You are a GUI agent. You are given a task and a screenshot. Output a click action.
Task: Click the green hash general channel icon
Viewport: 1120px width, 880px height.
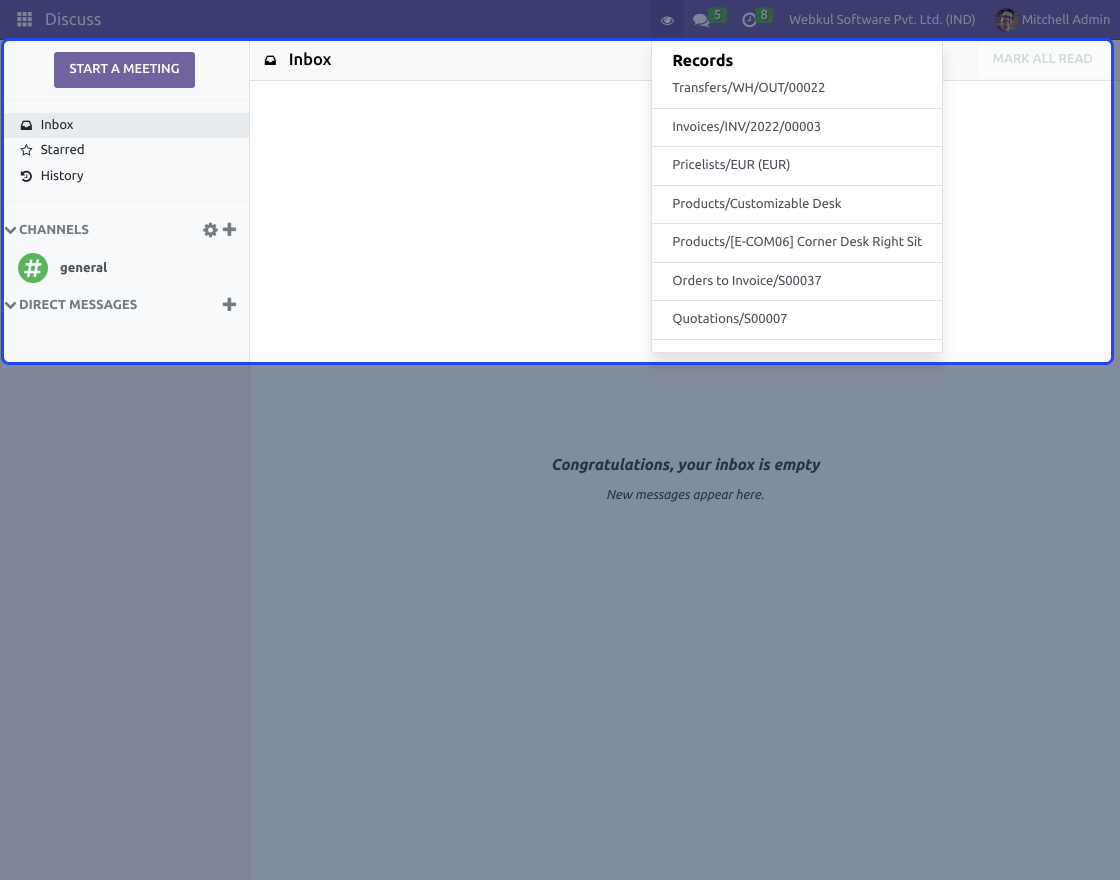33,268
